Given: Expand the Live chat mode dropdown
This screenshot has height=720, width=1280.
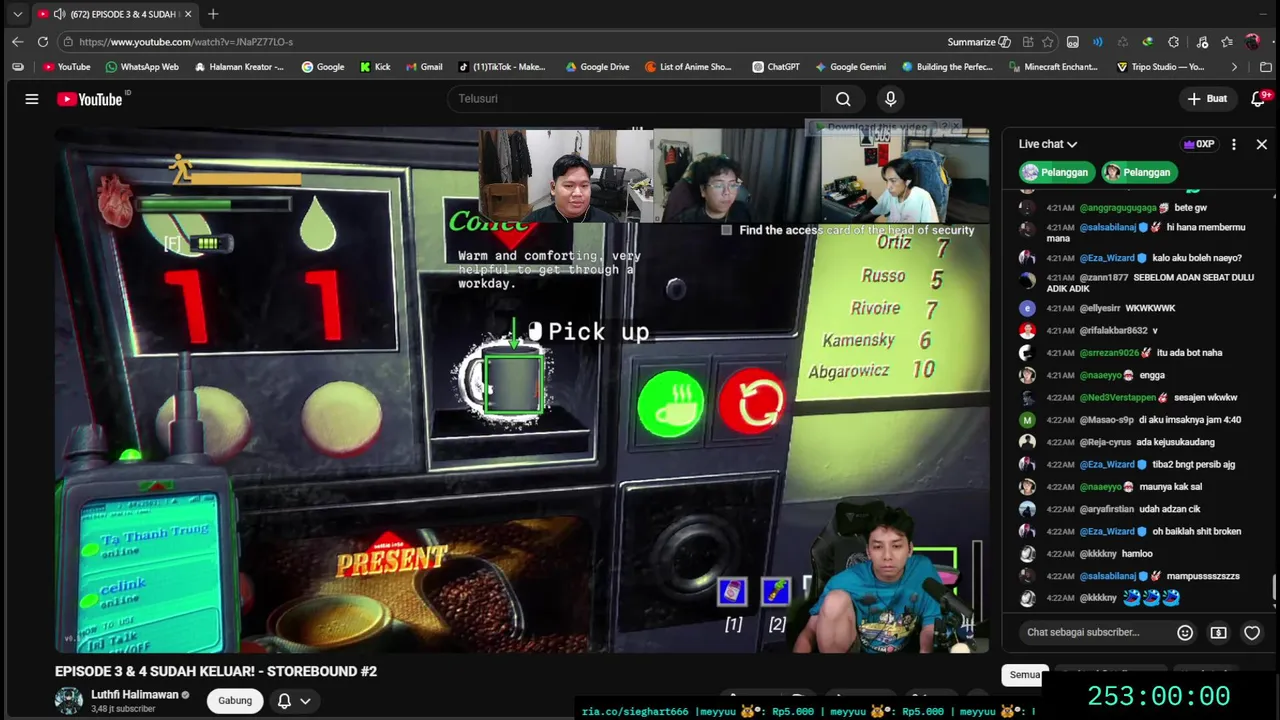Looking at the screenshot, I should coord(1047,144).
